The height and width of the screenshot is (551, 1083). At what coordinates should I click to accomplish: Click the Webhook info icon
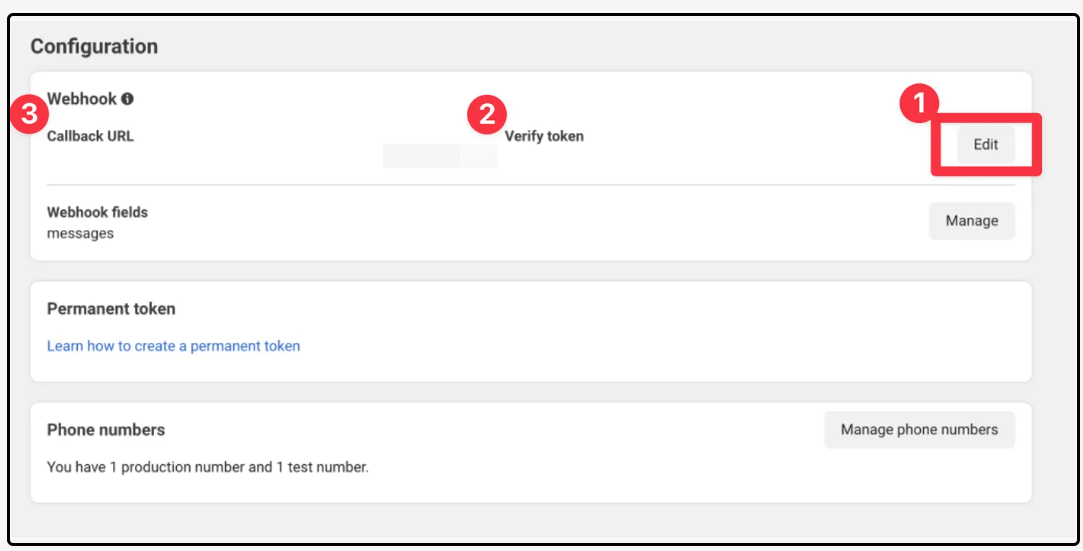(x=127, y=99)
